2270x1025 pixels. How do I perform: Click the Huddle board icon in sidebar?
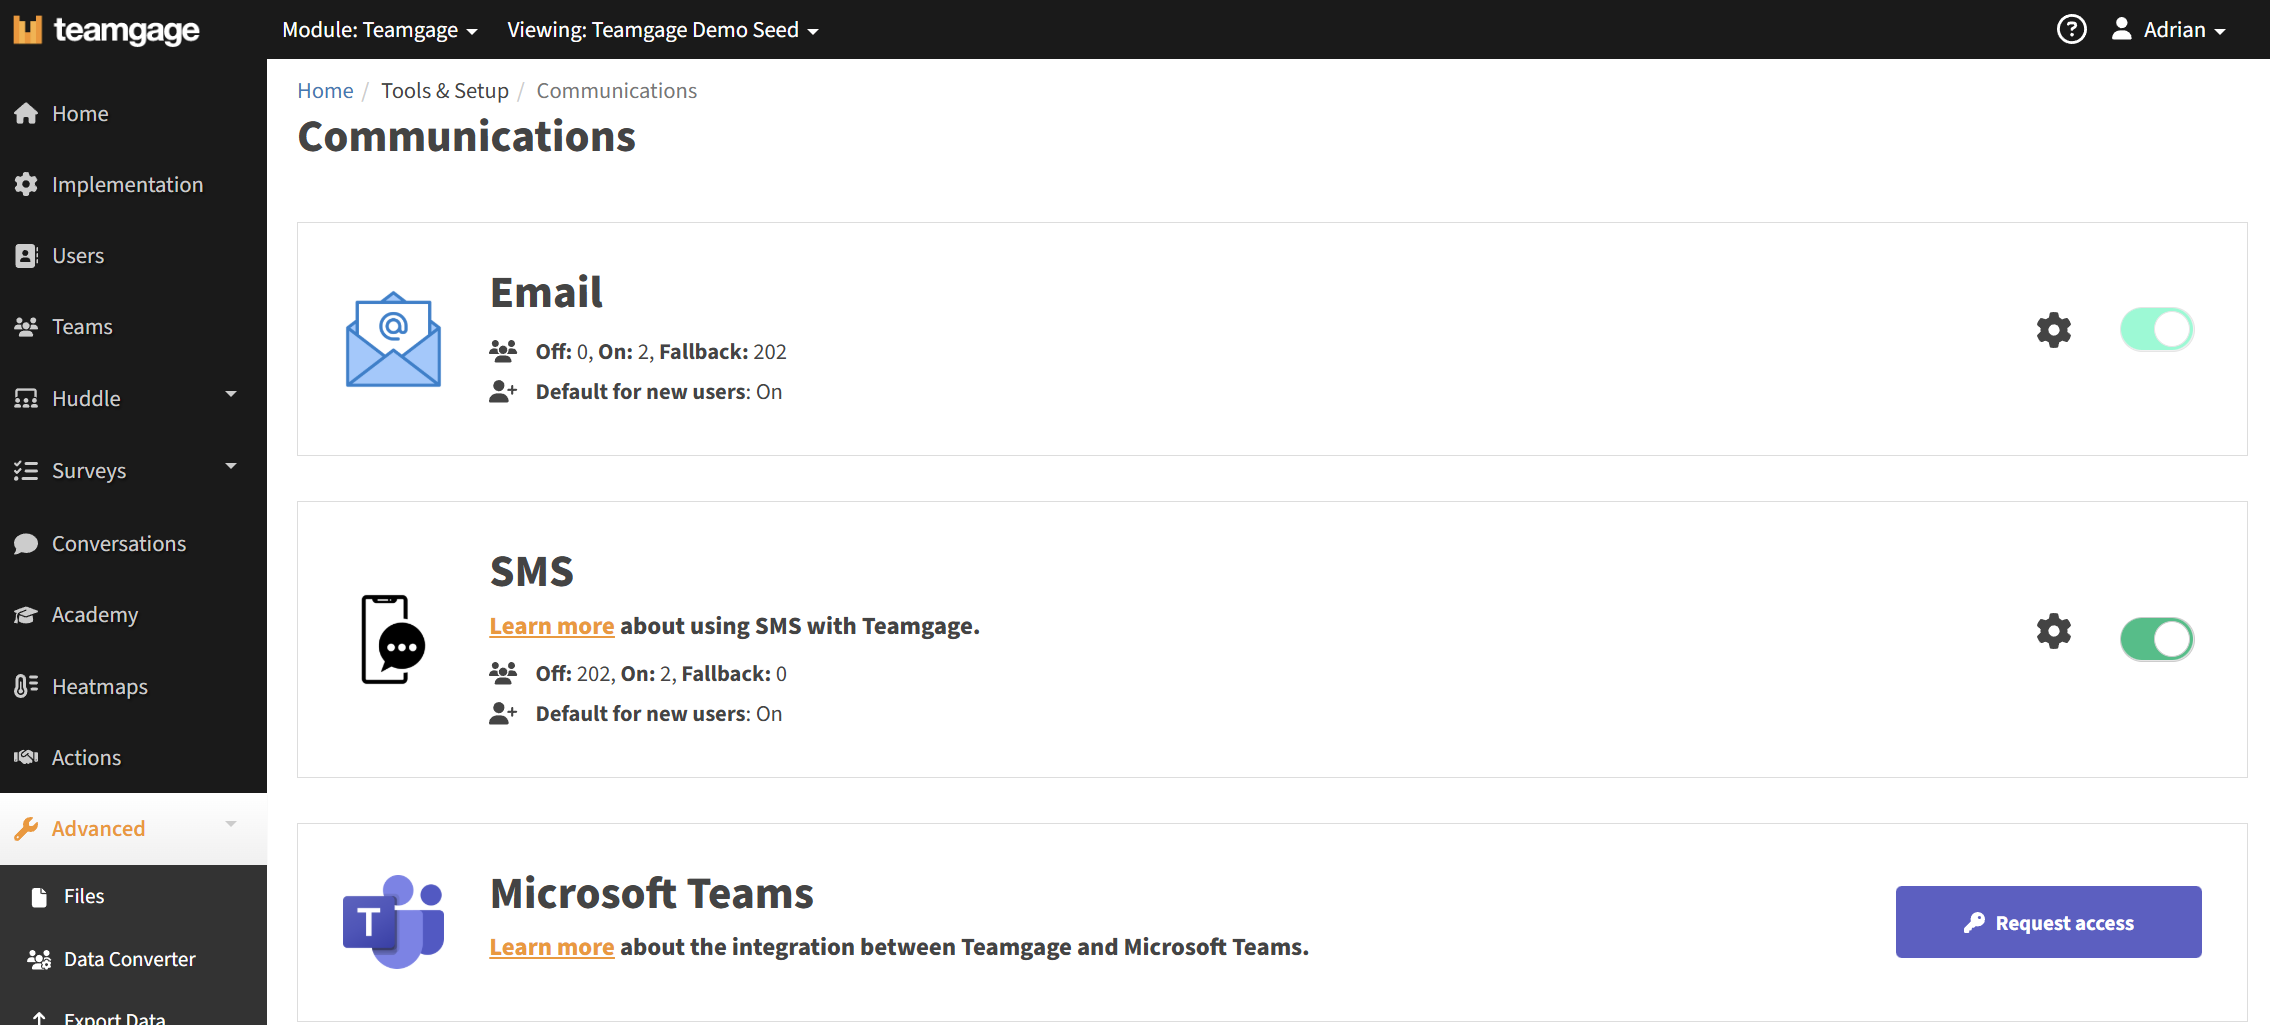coord(26,398)
